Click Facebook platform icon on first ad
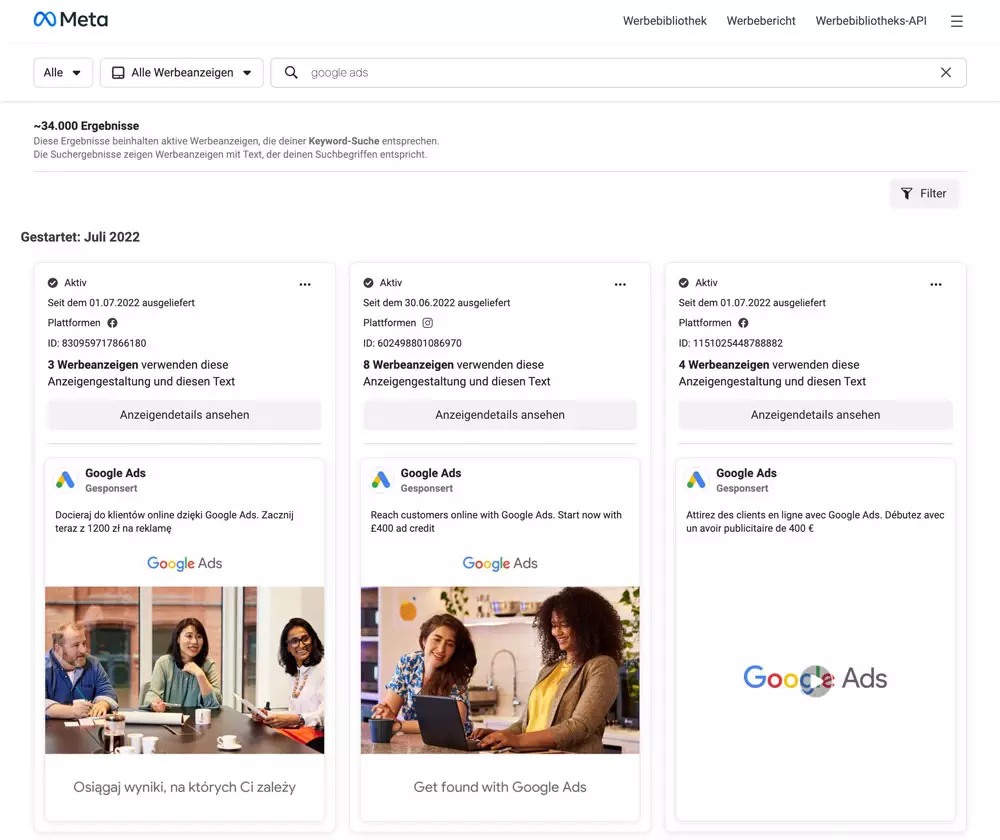 point(112,323)
